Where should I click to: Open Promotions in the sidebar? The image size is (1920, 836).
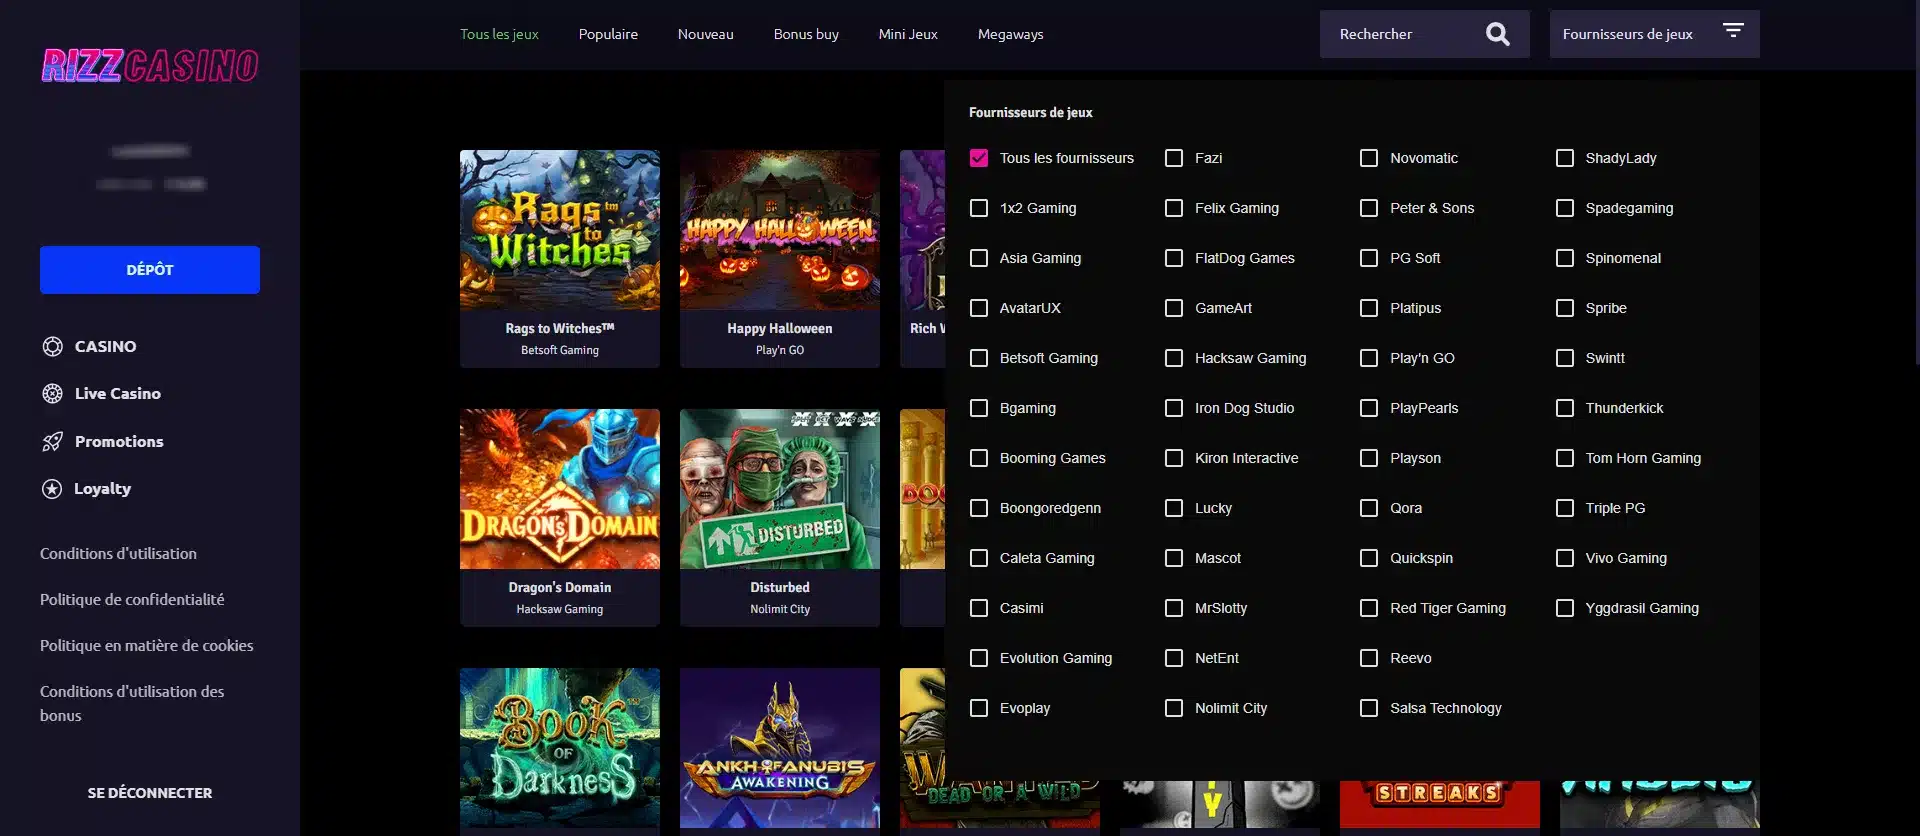coord(119,441)
